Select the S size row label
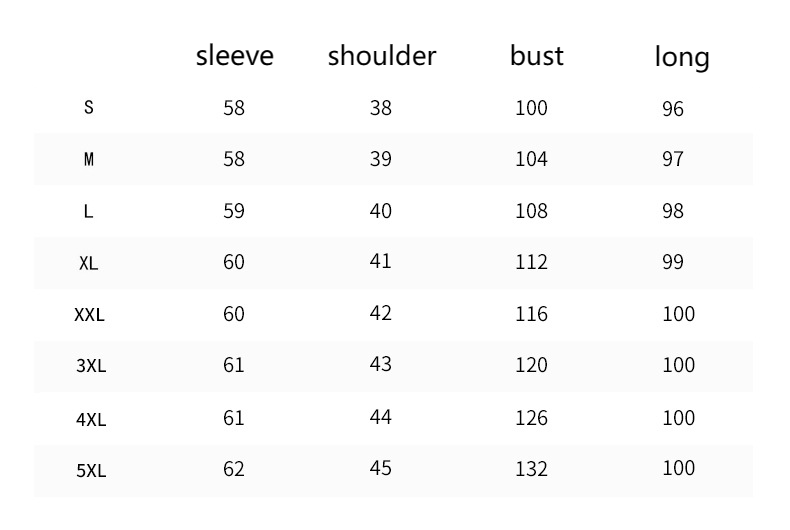Viewport: 790px width, 530px height. (x=89, y=107)
